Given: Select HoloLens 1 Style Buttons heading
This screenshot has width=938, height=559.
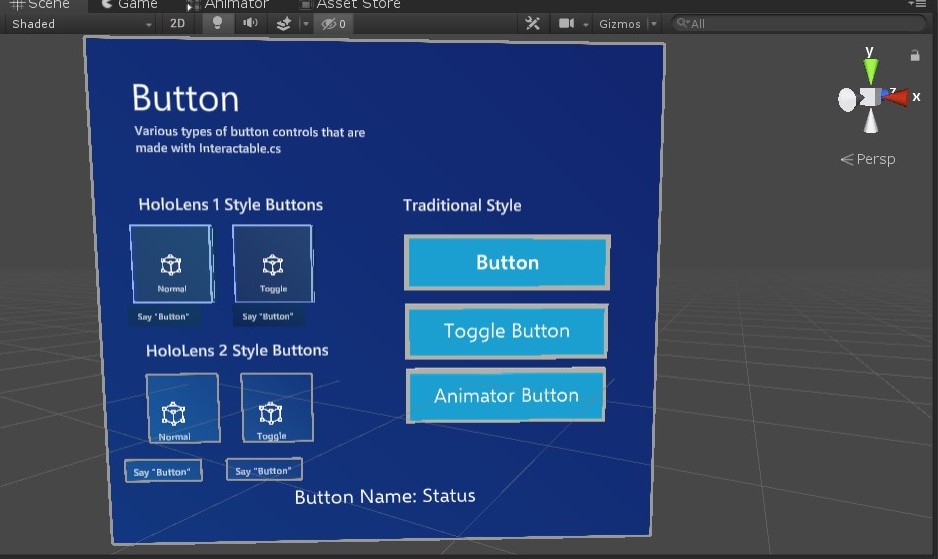Looking at the screenshot, I should pos(230,205).
